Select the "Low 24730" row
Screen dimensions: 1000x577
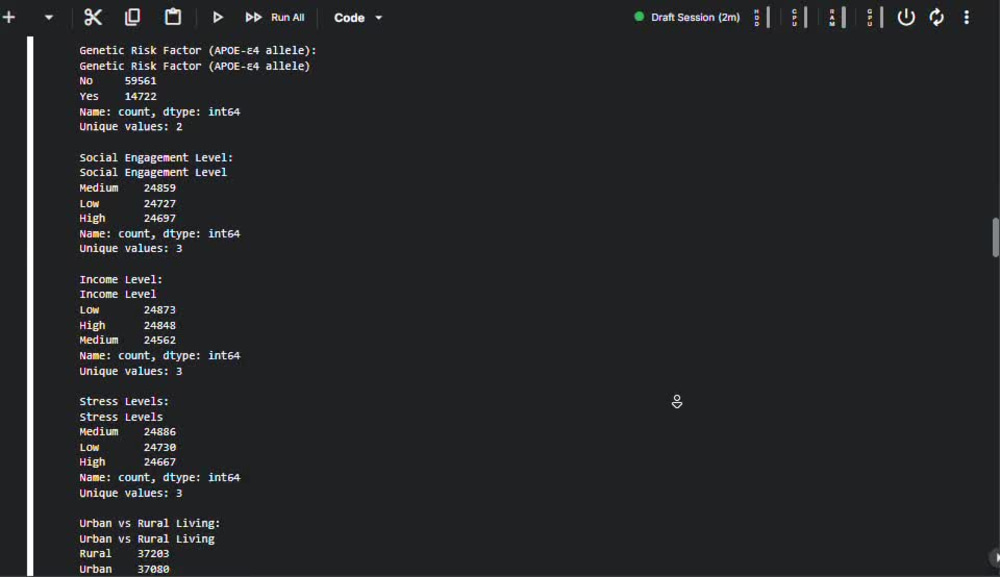tap(128, 447)
